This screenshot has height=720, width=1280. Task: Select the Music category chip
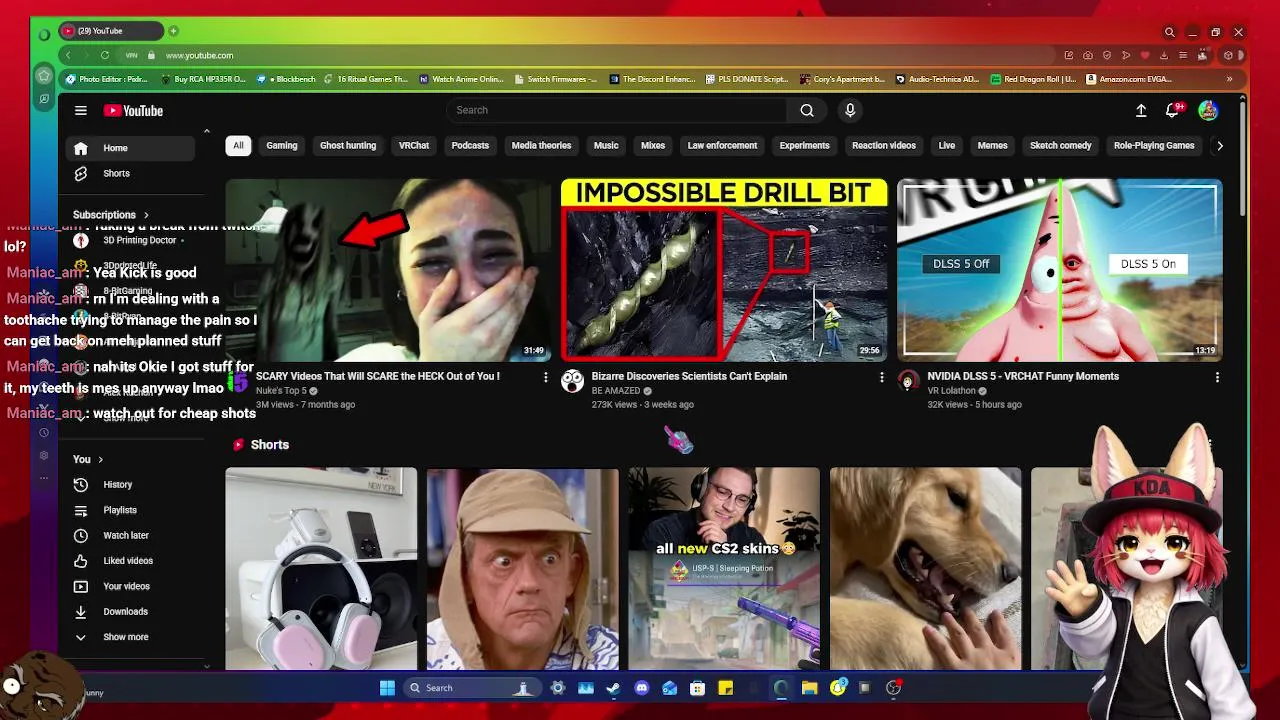pos(606,146)
